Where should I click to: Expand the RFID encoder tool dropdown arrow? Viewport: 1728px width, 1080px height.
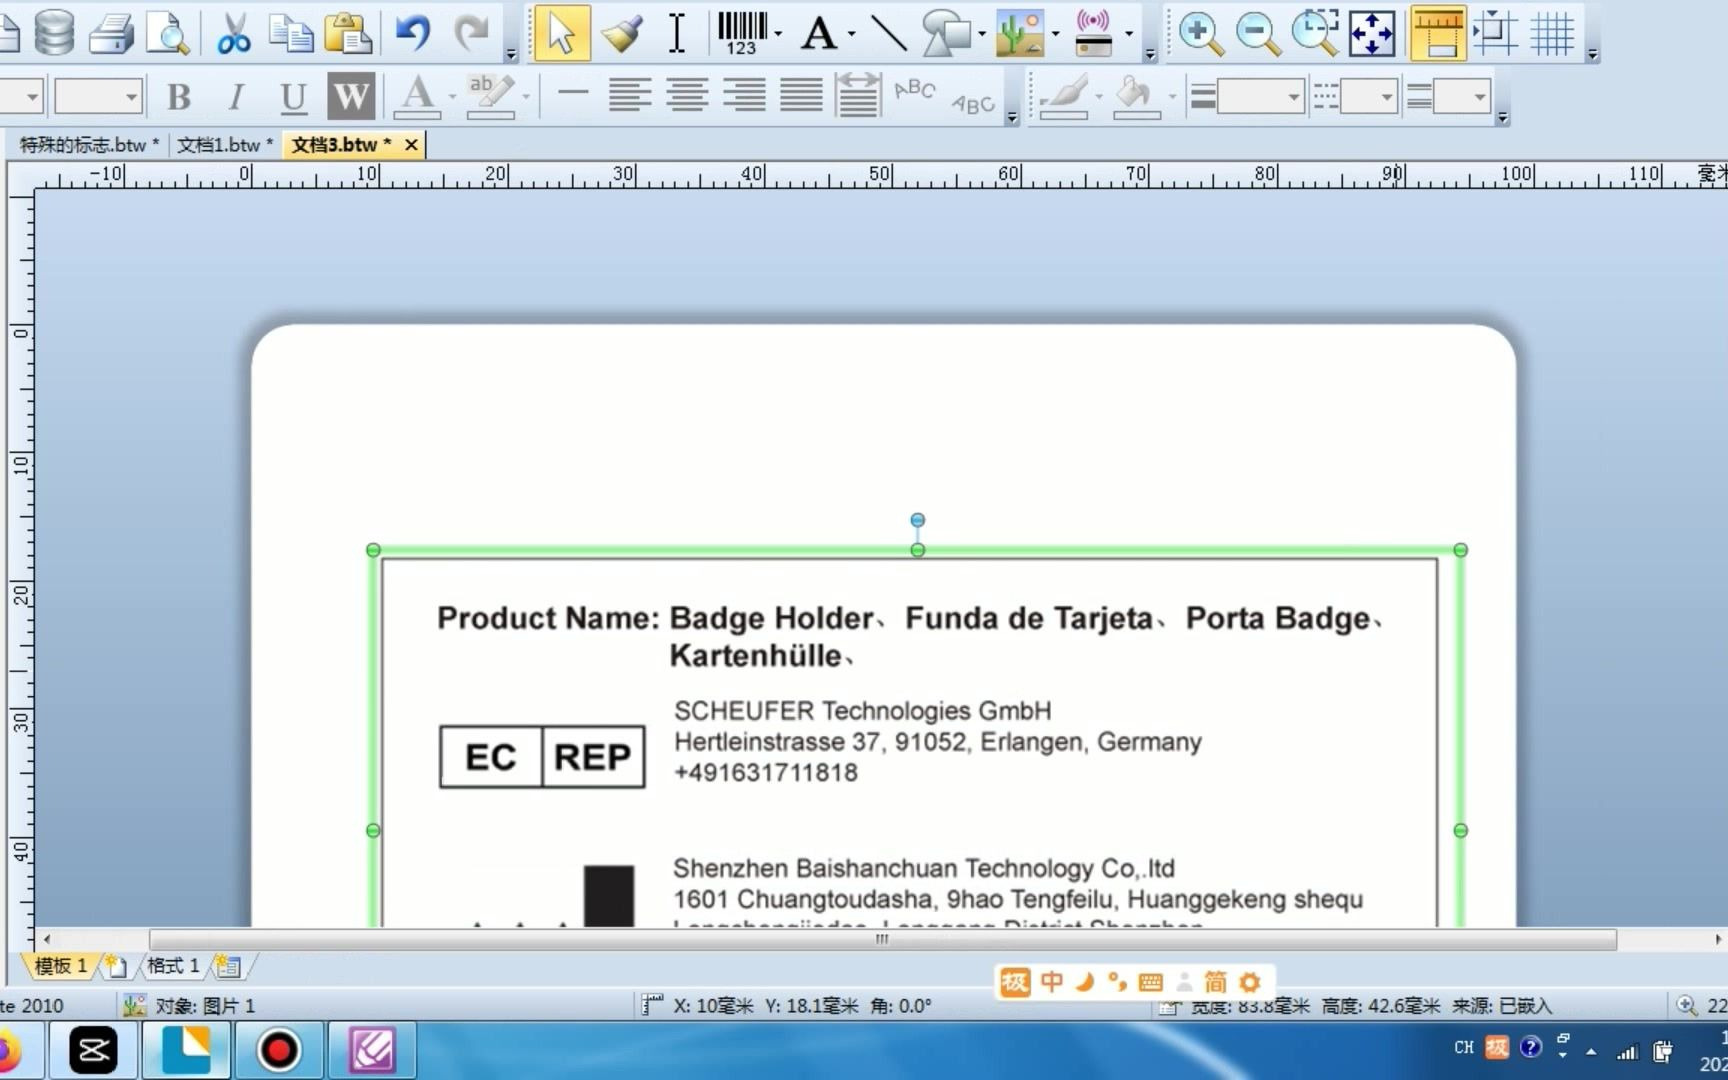coord(1129,34)
